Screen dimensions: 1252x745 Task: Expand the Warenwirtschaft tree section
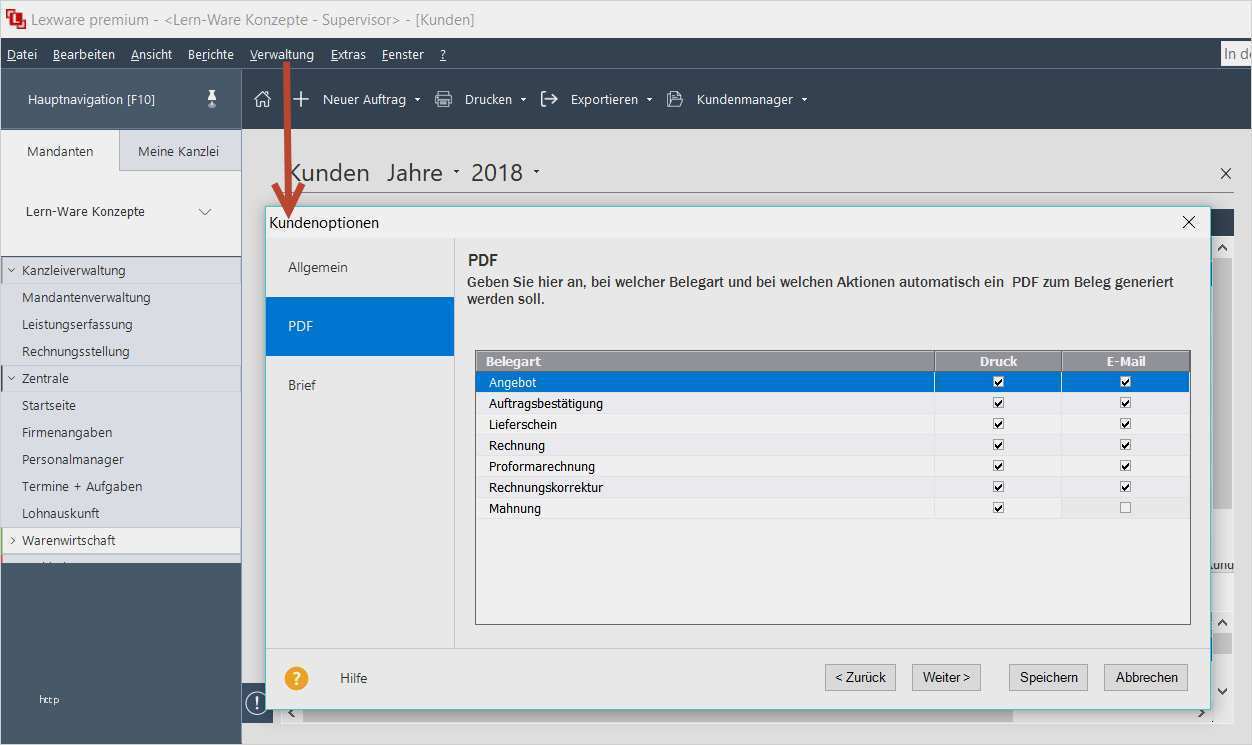tap(12, 540)
